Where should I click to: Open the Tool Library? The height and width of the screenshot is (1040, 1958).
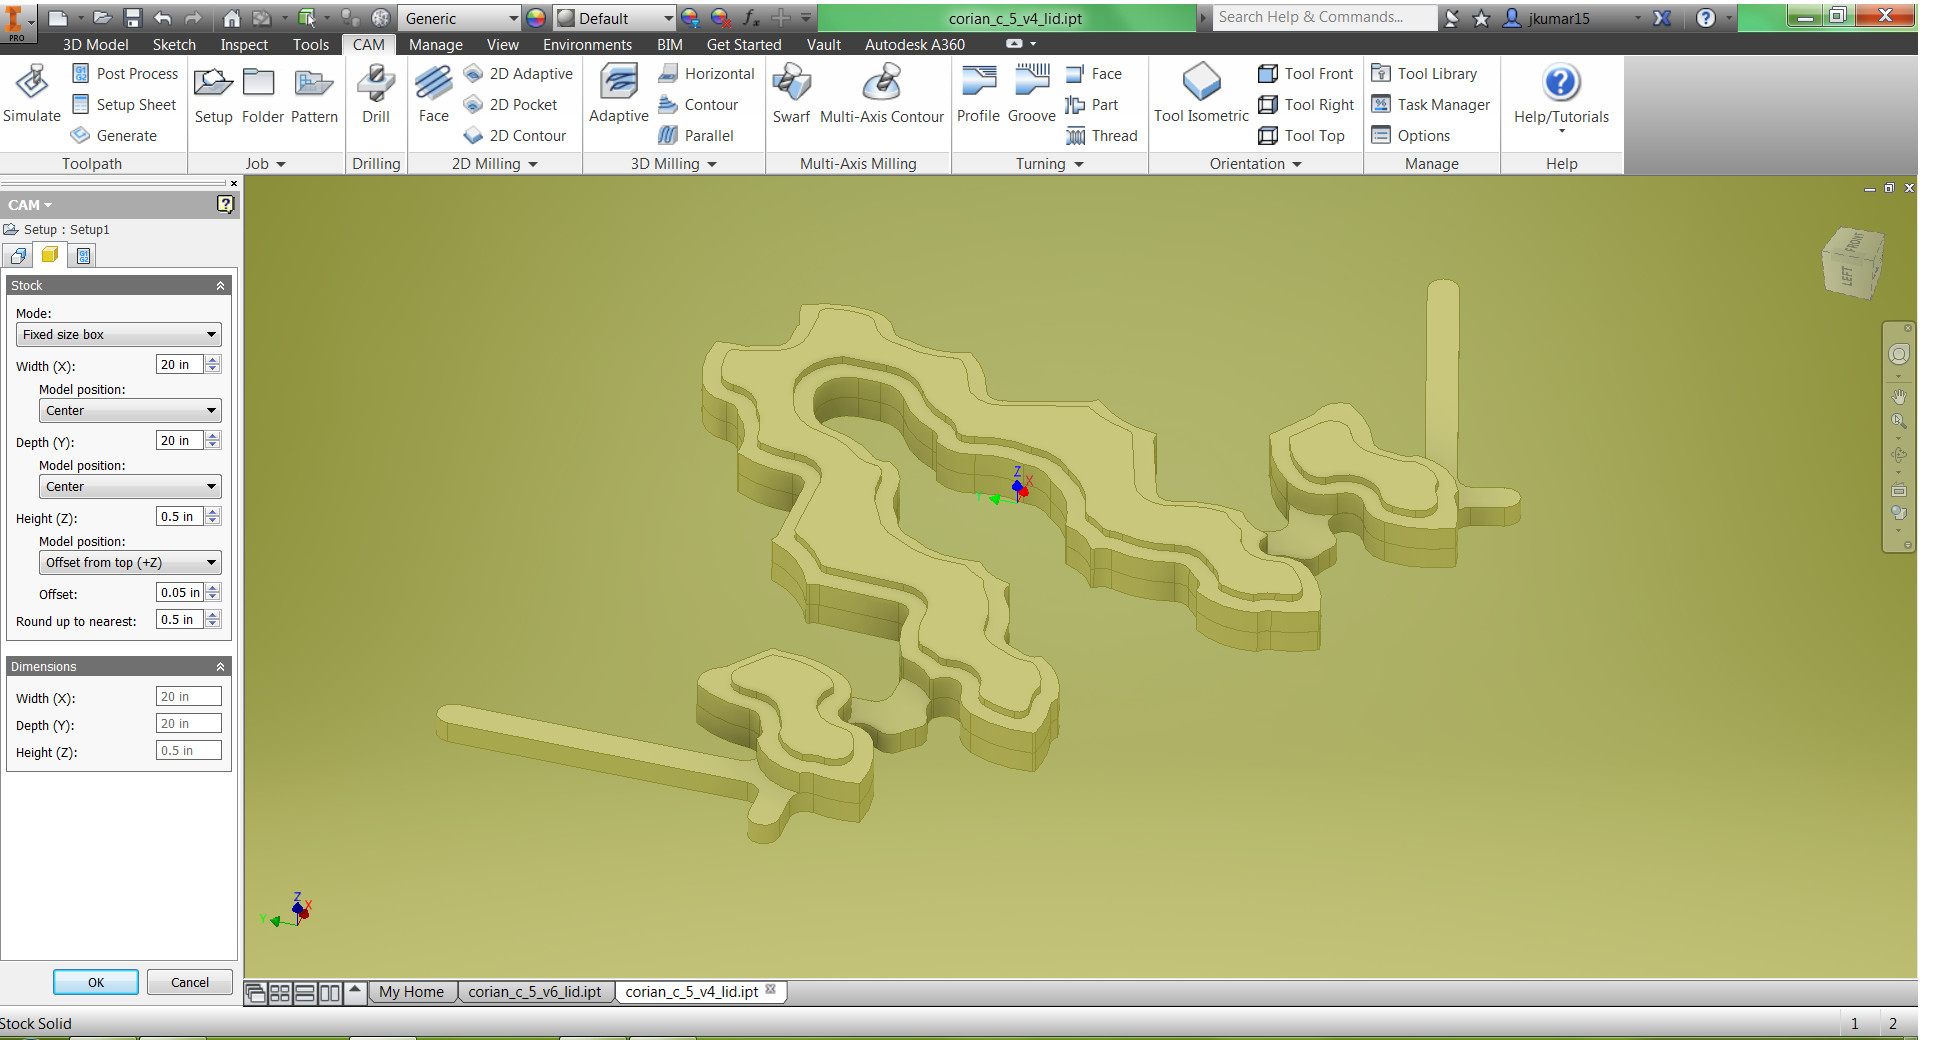tap(1424, 74)
